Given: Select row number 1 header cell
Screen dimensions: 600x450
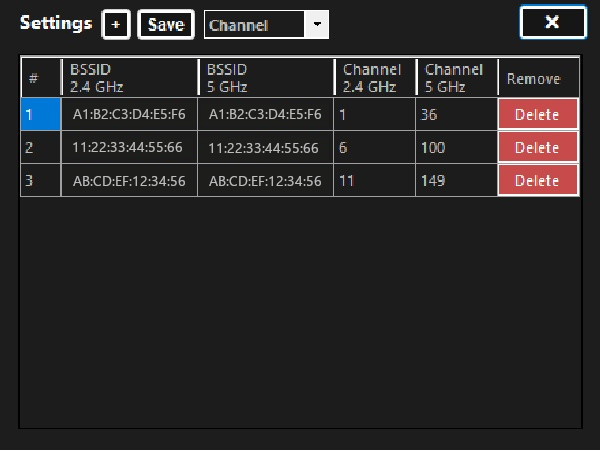Looking at the screenshot, I should pos(41,114).
